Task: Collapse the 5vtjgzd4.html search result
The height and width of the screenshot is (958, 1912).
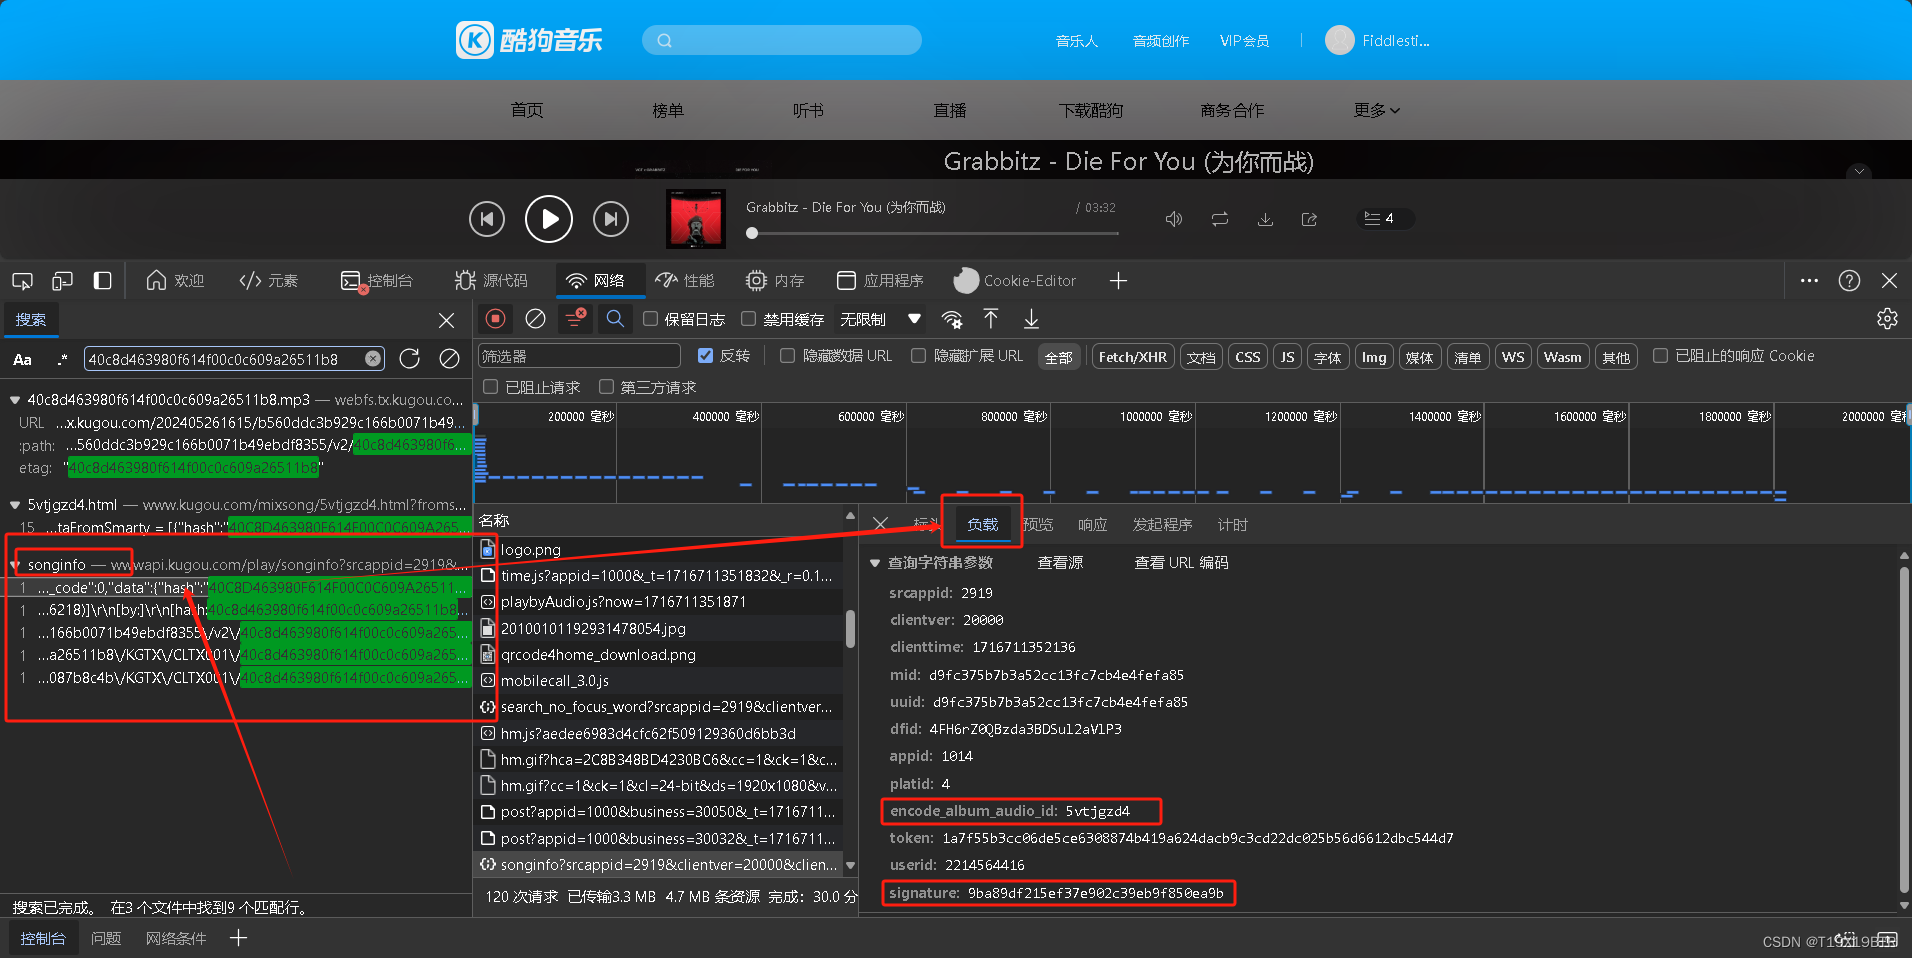Action: (x=15, y=505)
